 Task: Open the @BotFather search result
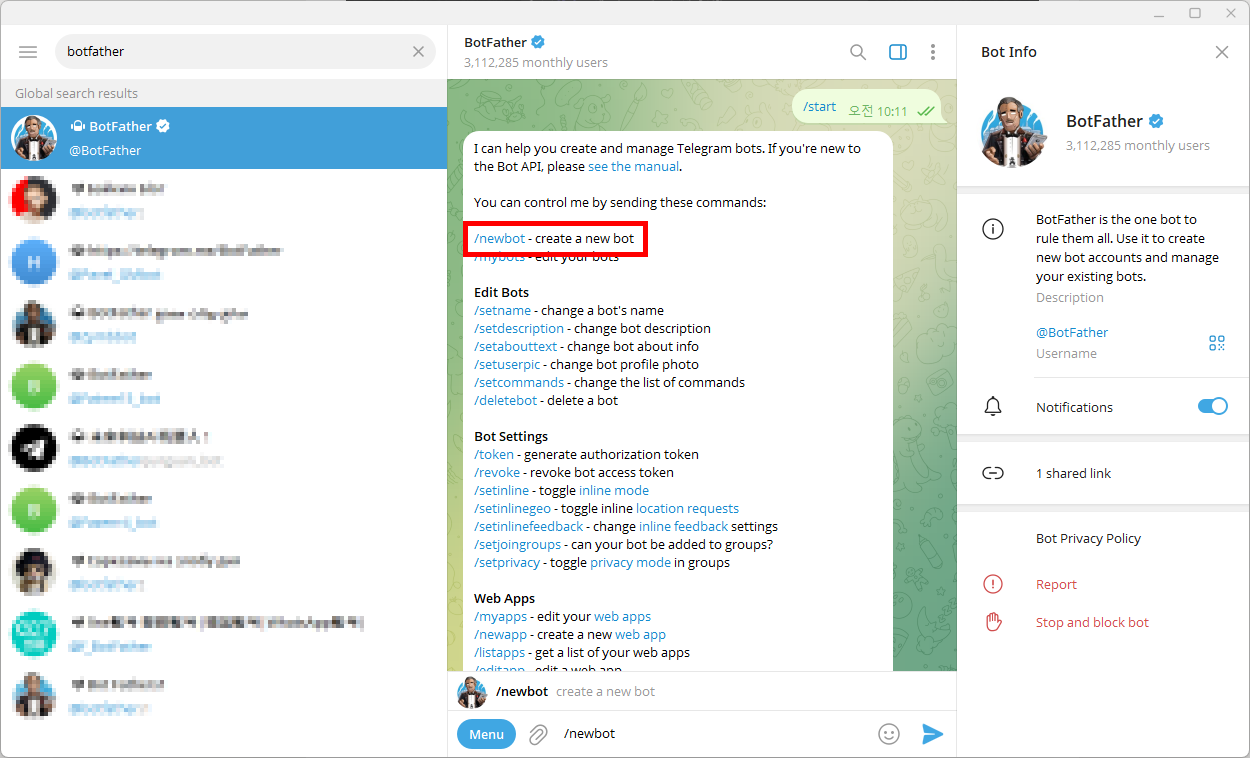pos(223,138)
